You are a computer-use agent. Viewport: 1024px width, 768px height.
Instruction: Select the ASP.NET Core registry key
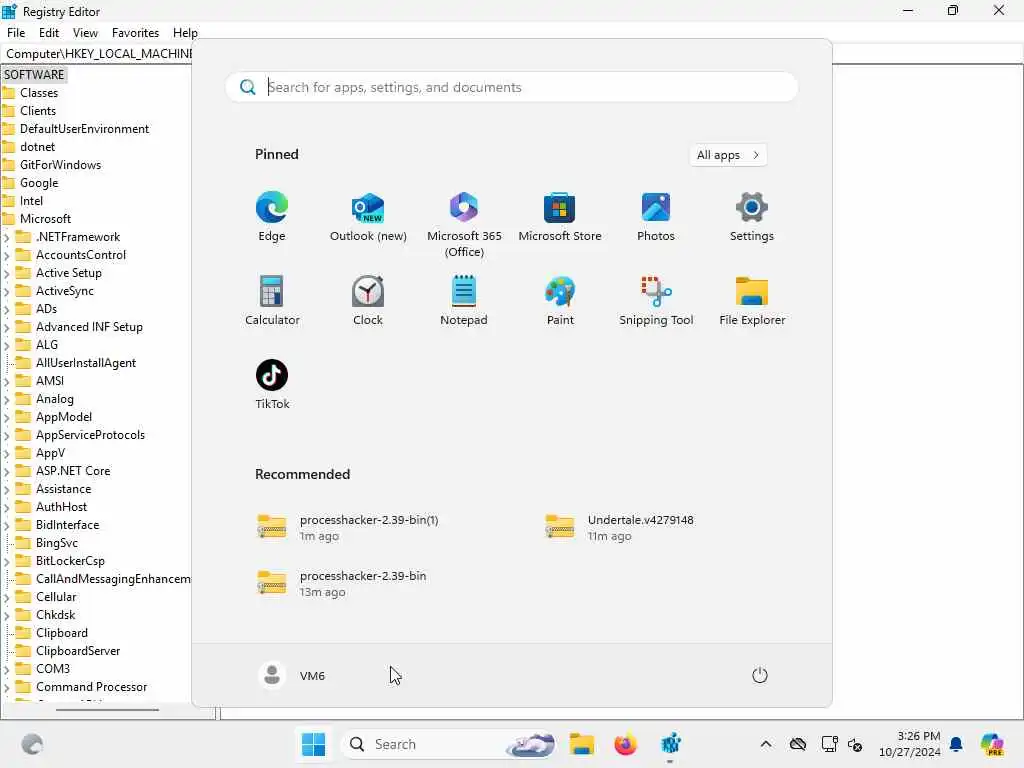72,471
